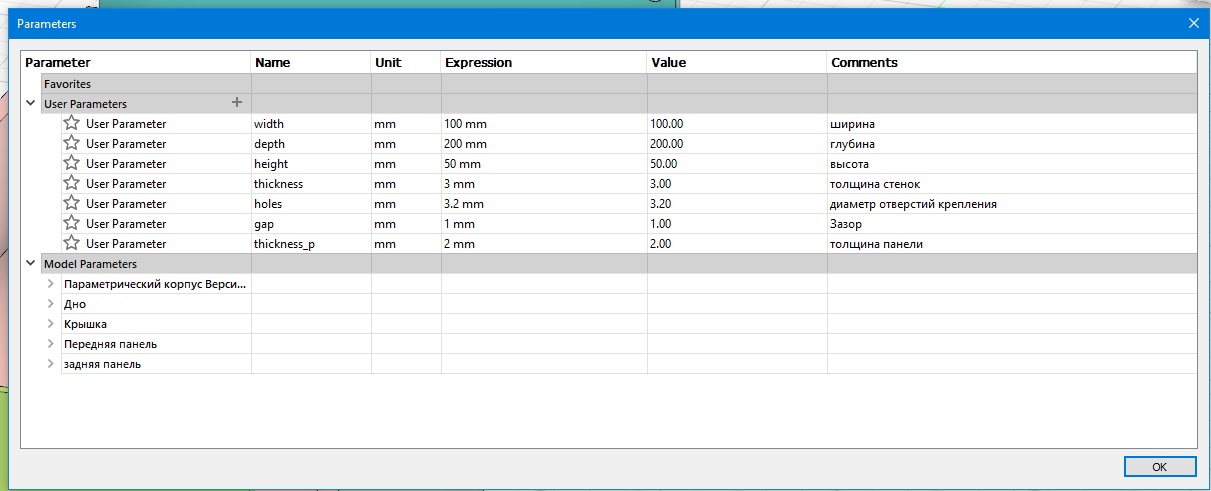
Task: Select the name cell 'height'
Action: click(311, 164)
